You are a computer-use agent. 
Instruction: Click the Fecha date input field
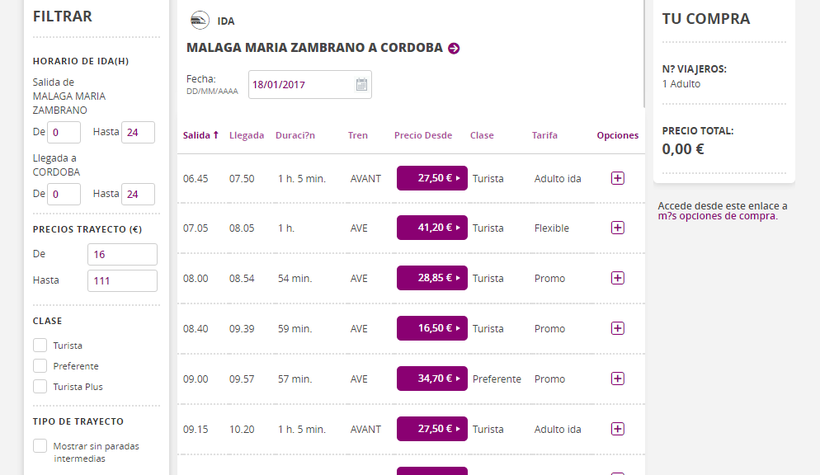300,85
